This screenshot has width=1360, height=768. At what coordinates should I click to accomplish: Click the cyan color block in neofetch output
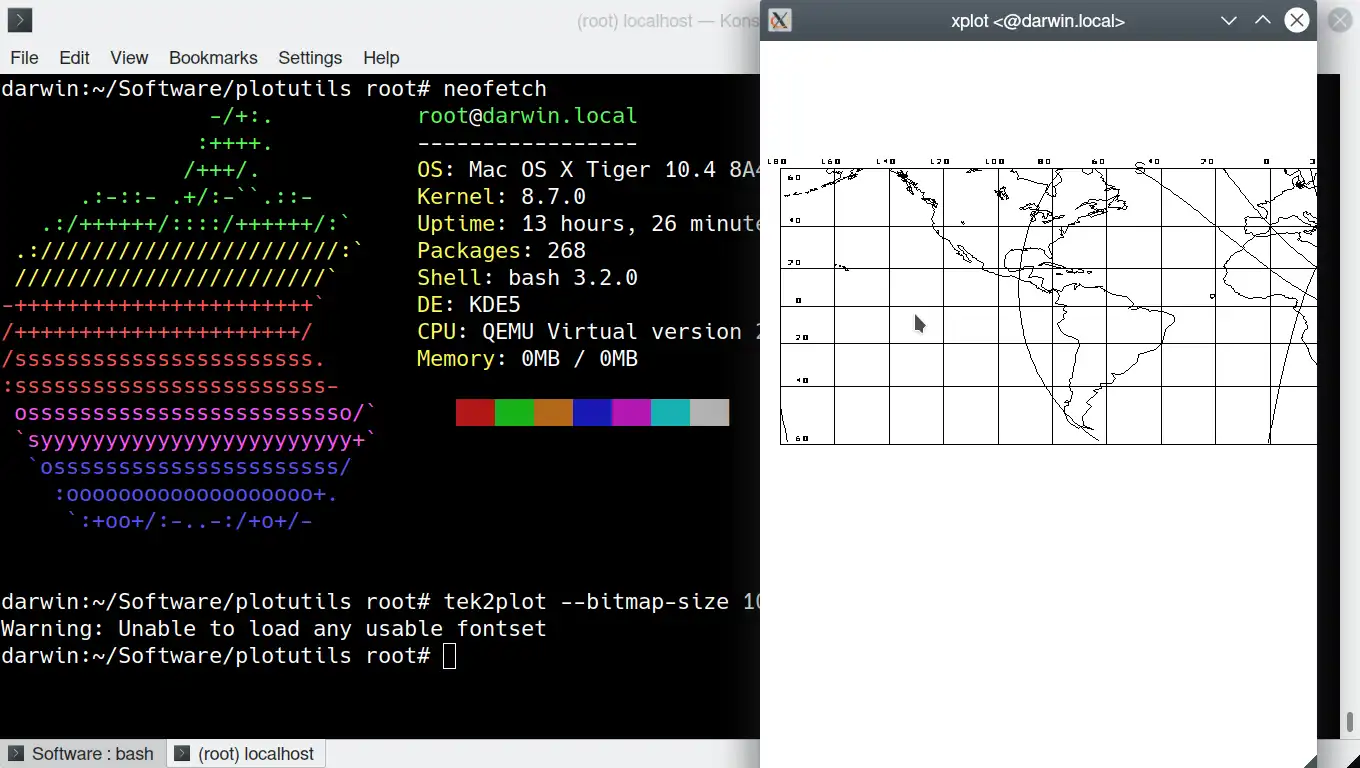tap(670, 412)
